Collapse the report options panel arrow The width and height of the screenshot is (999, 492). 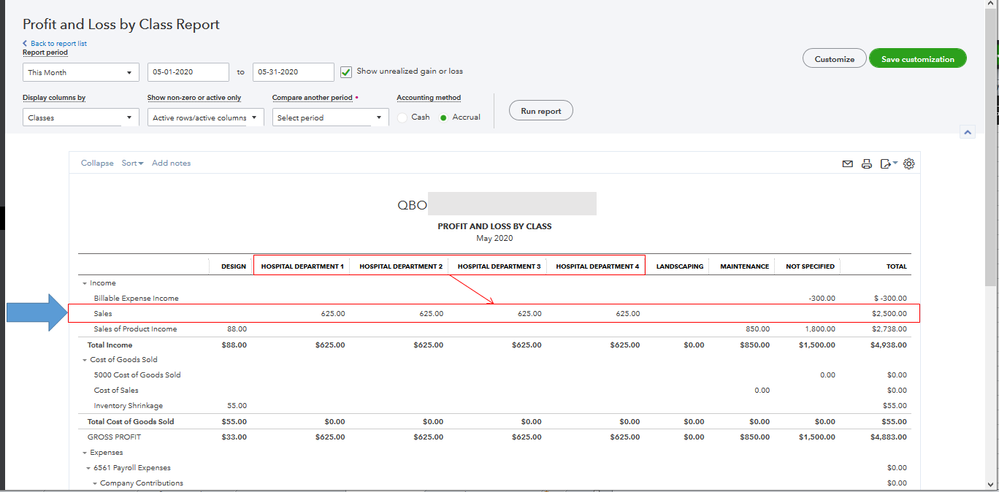click(x=967, y=132)
